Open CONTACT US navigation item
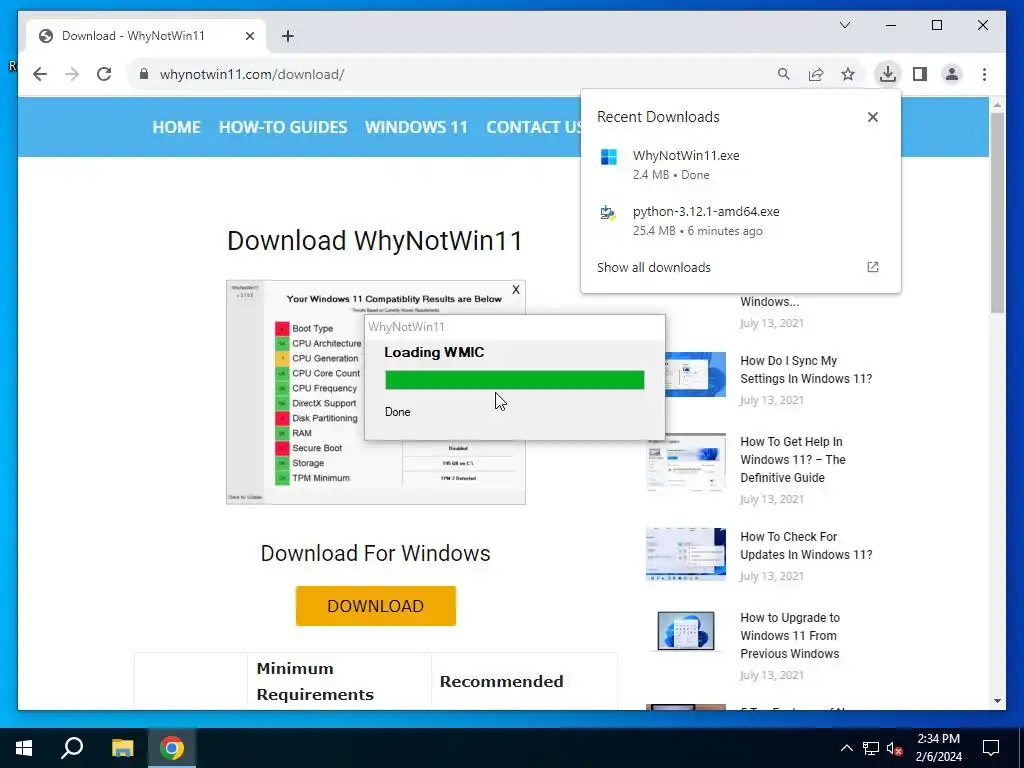 point(533,127)
